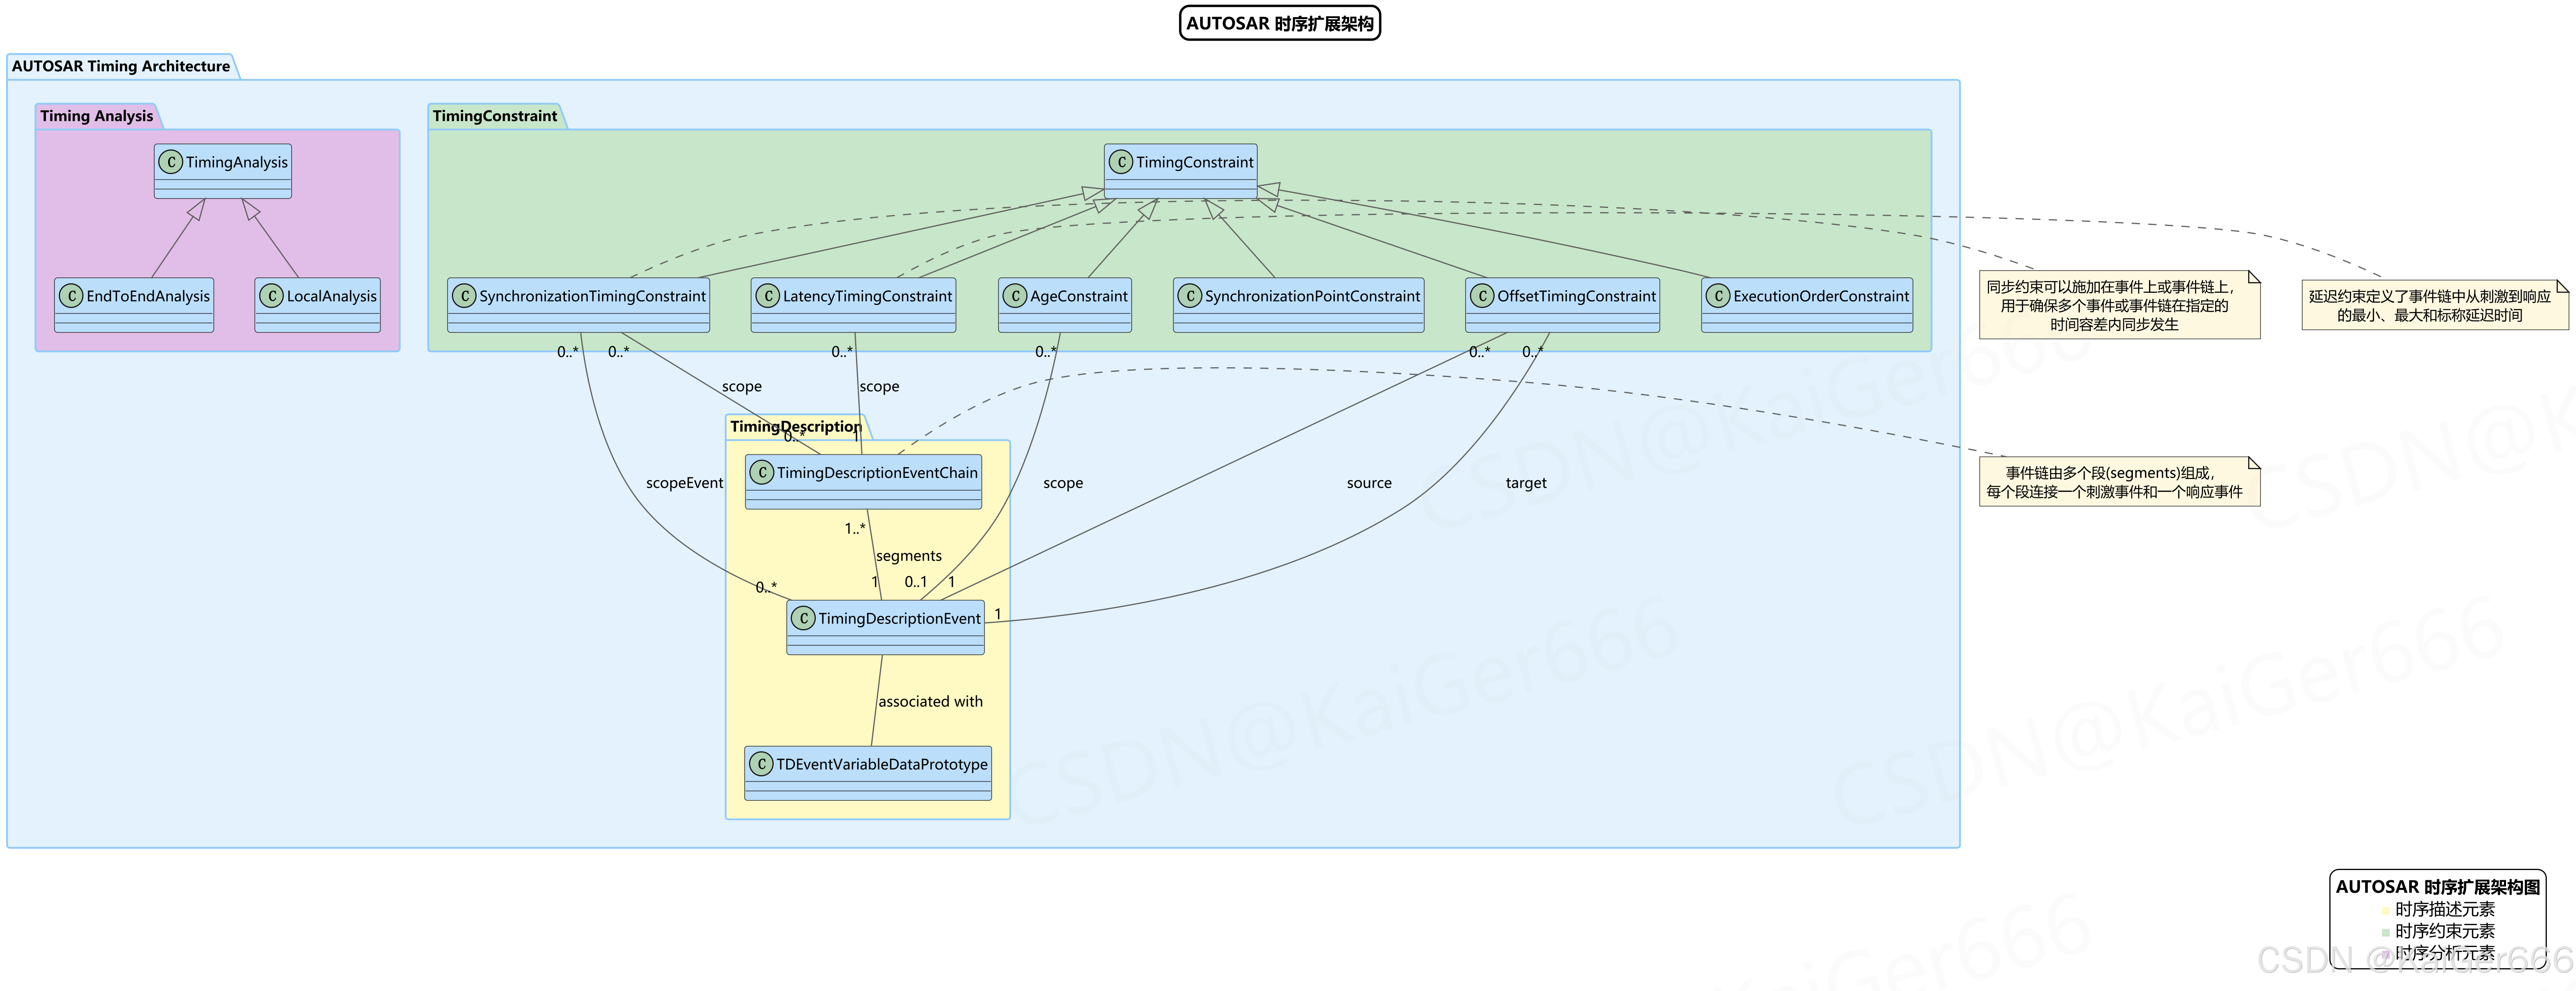The height and width of the screenshot is (991, 2576).
Task: Click the ExecutionOrderConstraint class C icon
Action: pos(1718,296)
